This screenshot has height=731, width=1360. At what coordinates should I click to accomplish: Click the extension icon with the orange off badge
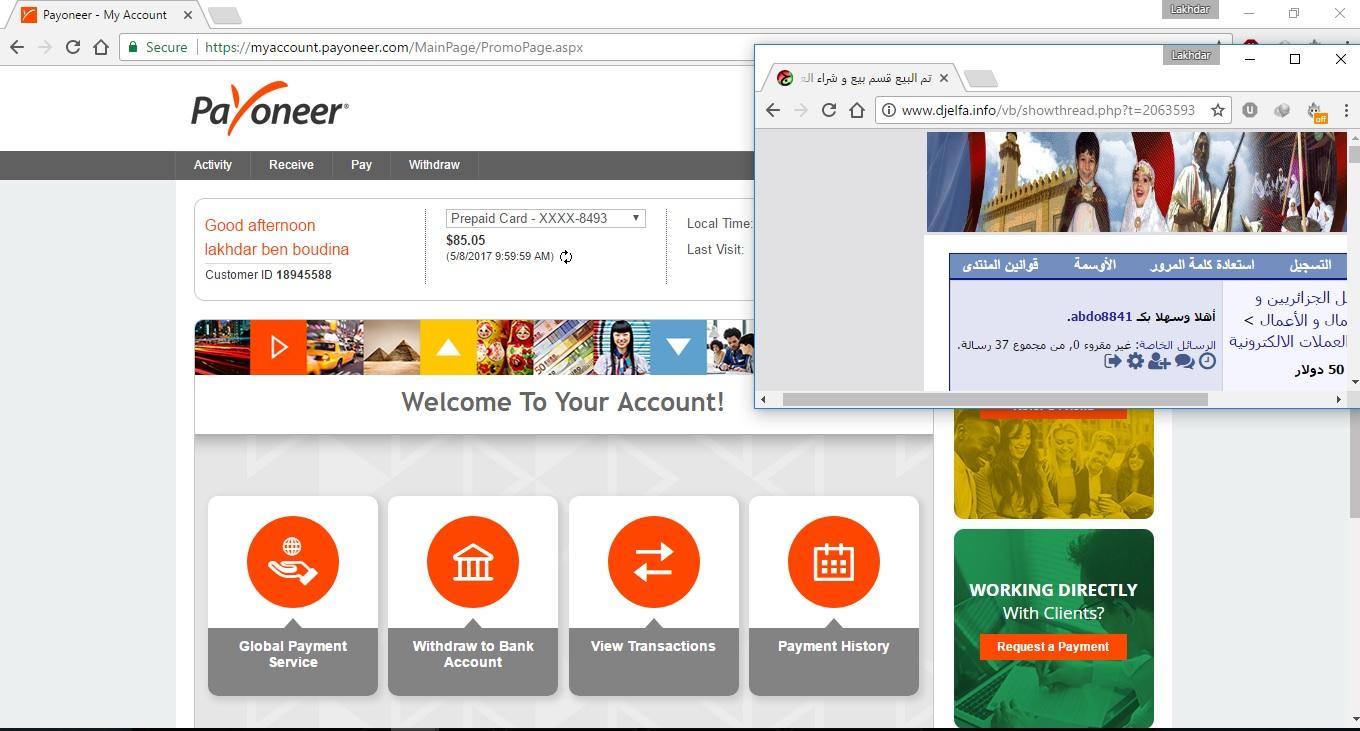(1316, 112)
